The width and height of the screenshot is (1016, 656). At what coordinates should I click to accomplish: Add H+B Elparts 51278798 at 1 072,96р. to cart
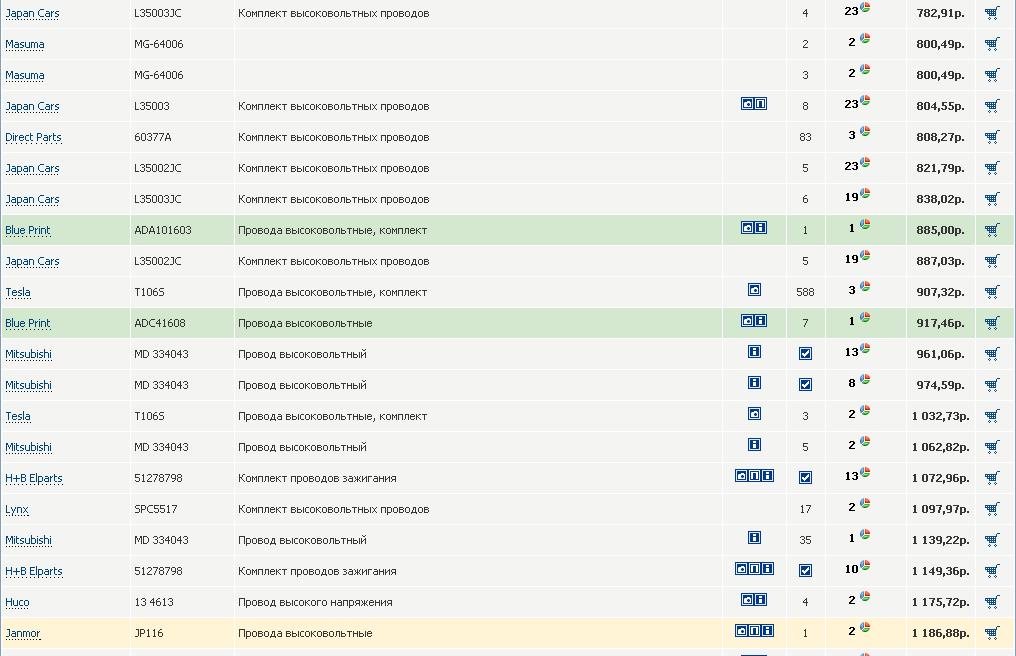(992, 478)
